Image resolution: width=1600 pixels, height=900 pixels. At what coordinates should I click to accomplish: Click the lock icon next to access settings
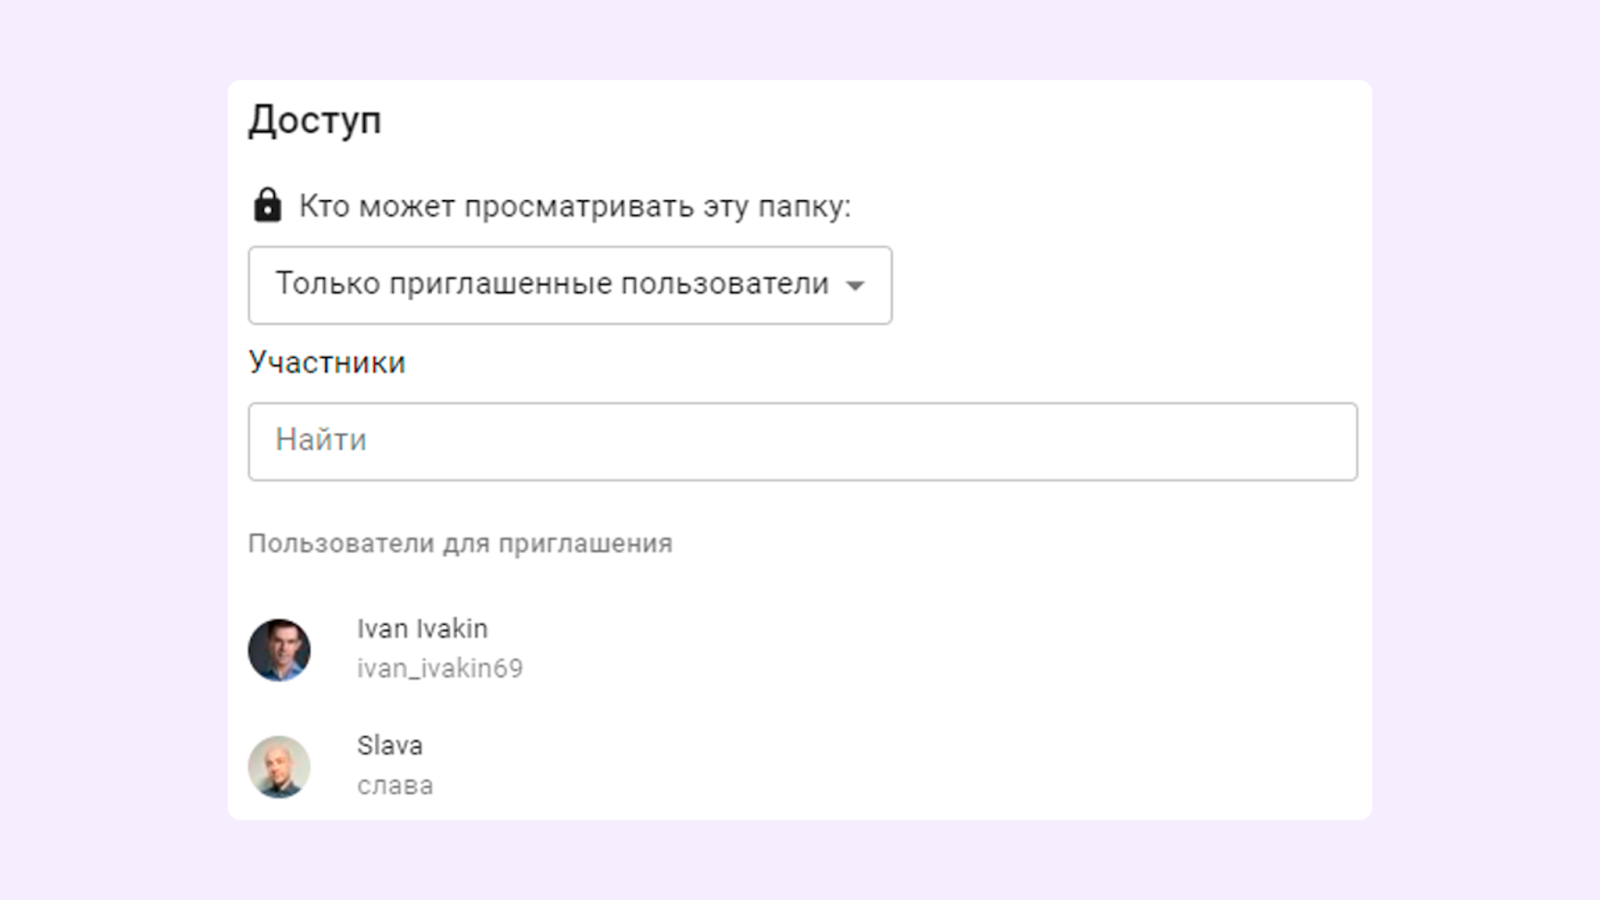(x=266, y=206)
